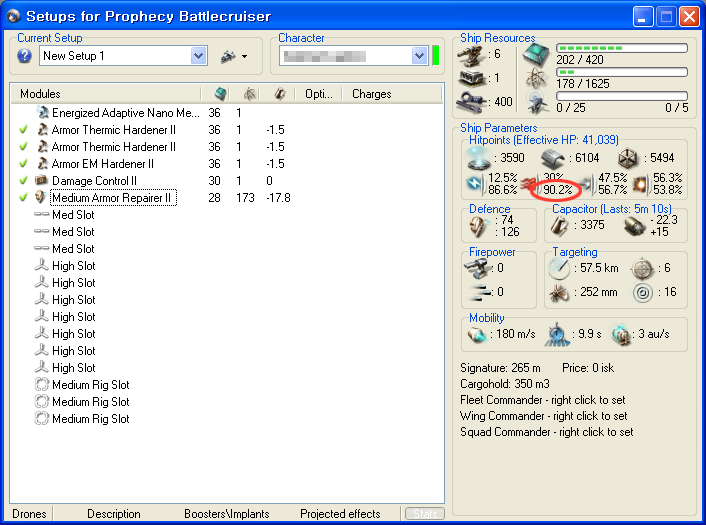Screen dimensions: 706x525
Task: Click the warp speed icon
Action: [621, 335]
